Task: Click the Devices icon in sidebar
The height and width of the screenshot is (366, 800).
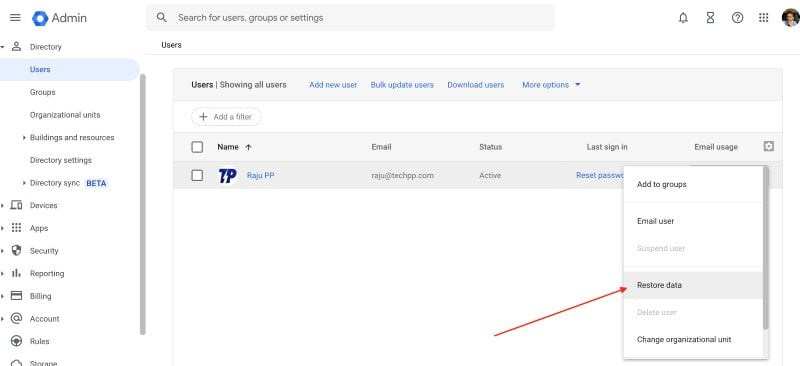Action: [16, 205]
